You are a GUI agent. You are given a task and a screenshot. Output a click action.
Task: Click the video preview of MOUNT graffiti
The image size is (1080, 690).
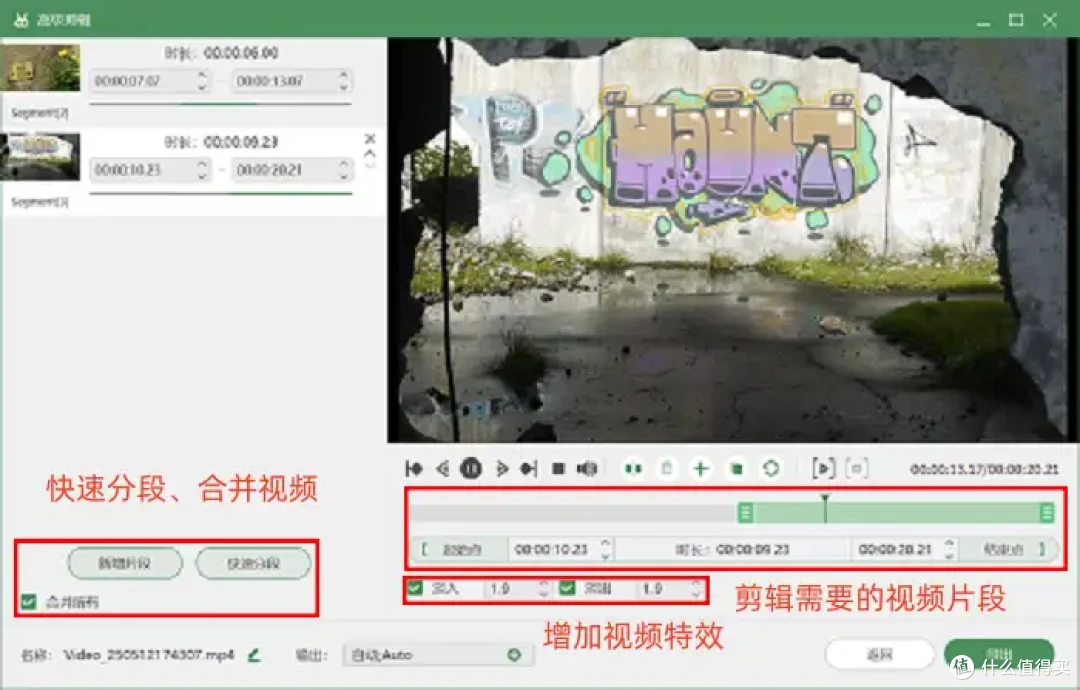(x=732, y=240)
